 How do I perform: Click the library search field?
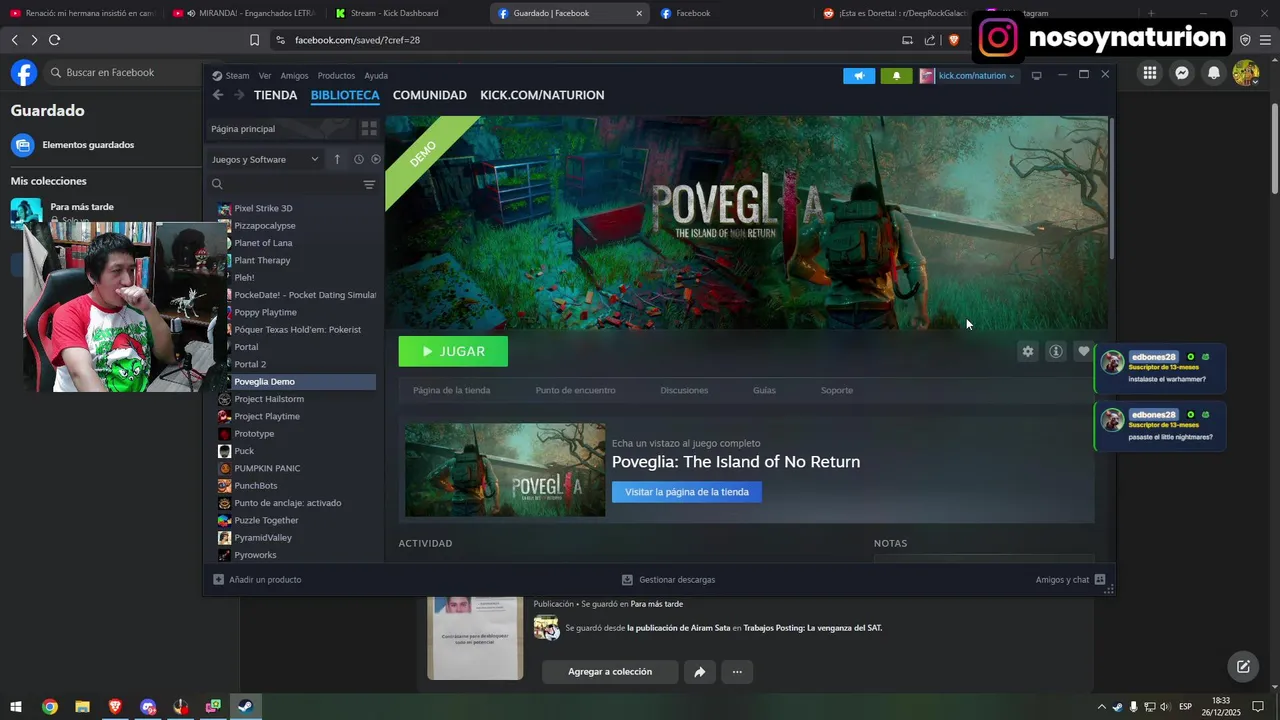tap(285, 184)
